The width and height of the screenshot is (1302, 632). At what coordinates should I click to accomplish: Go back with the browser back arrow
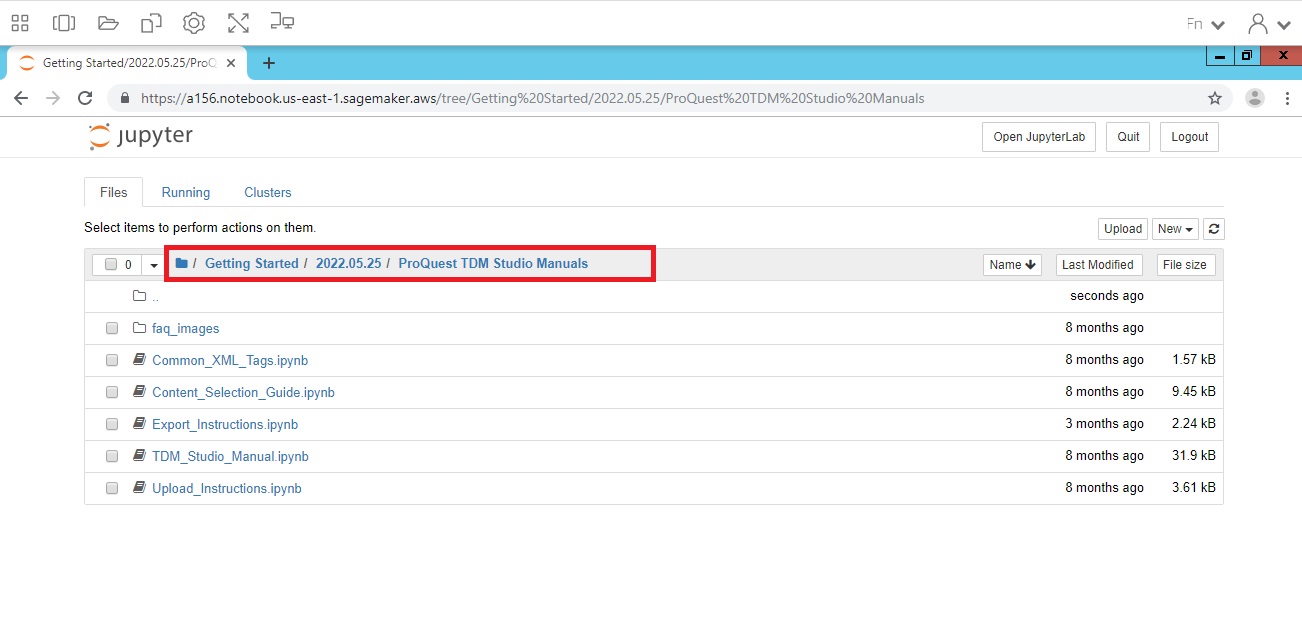(x=21, y=98)
